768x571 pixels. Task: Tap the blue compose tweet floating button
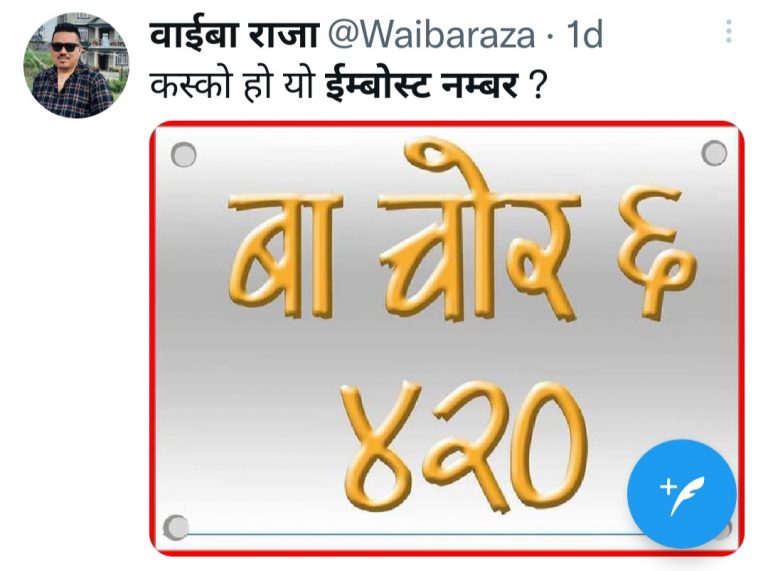682,493
